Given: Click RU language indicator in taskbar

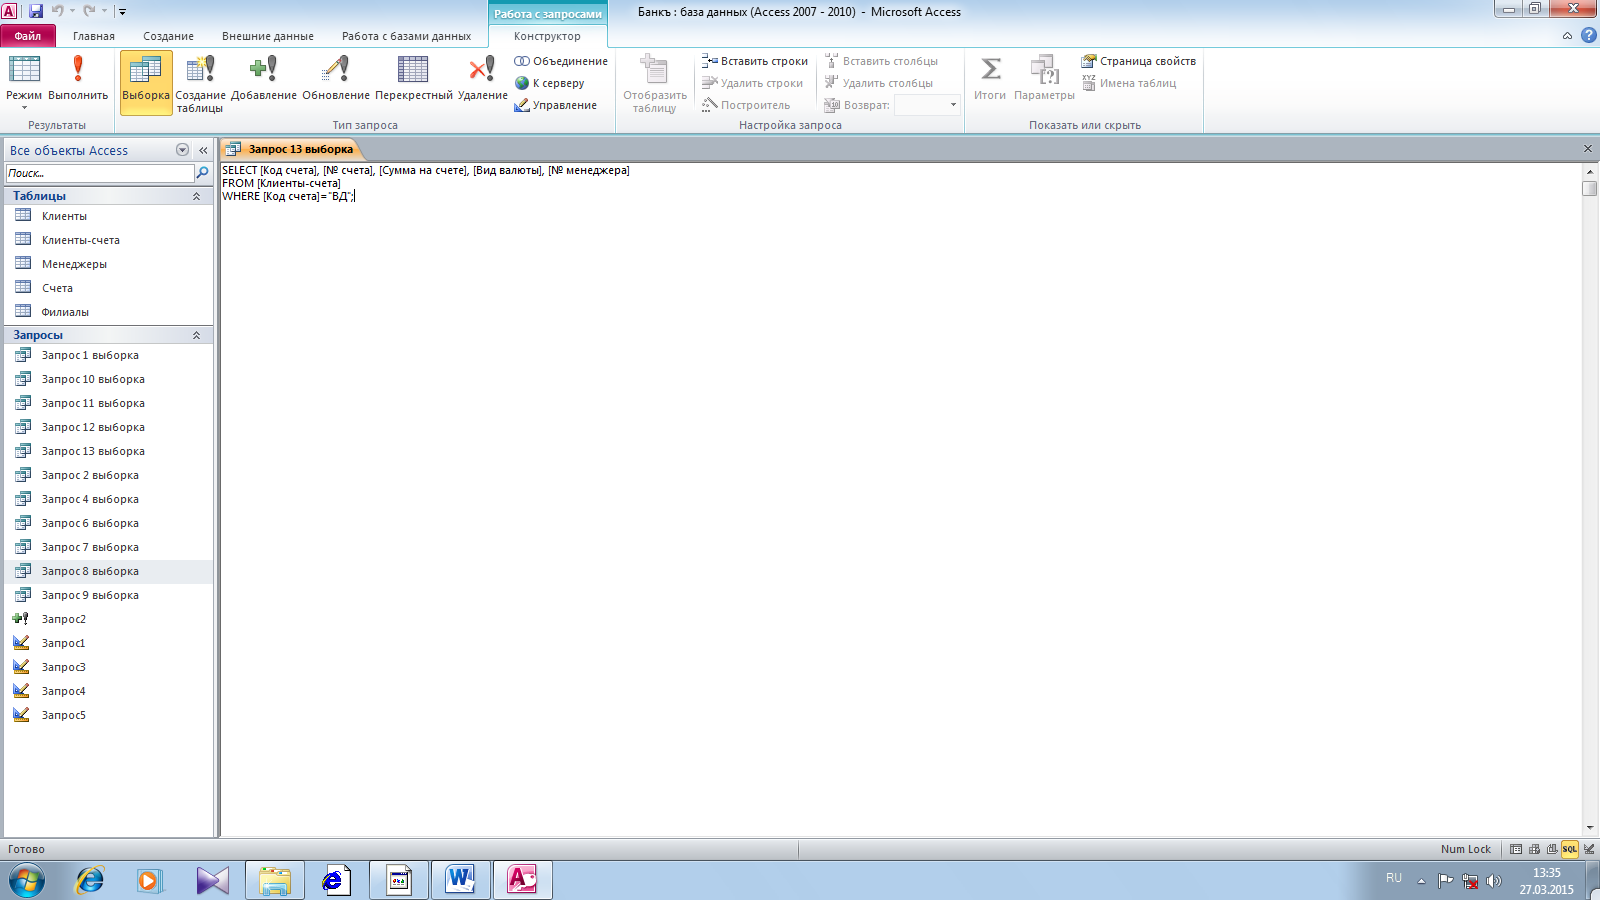Looking at the screenshot, I should click(1394, 878).
